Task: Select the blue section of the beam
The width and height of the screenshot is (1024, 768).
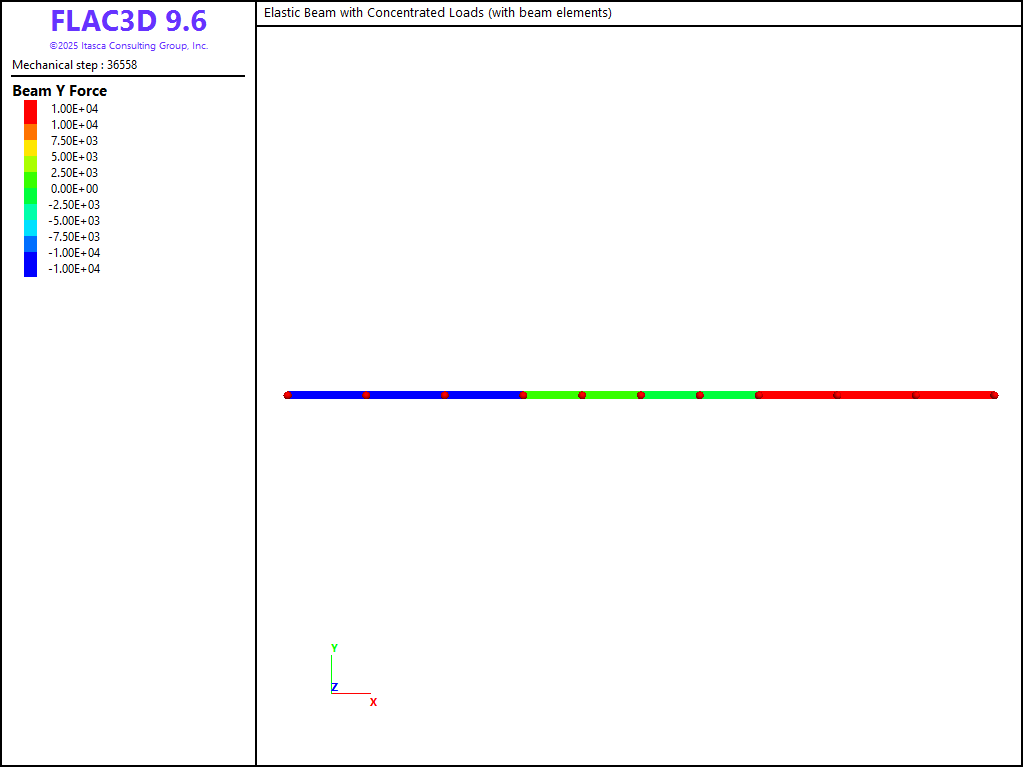Action: pos(405,395)
